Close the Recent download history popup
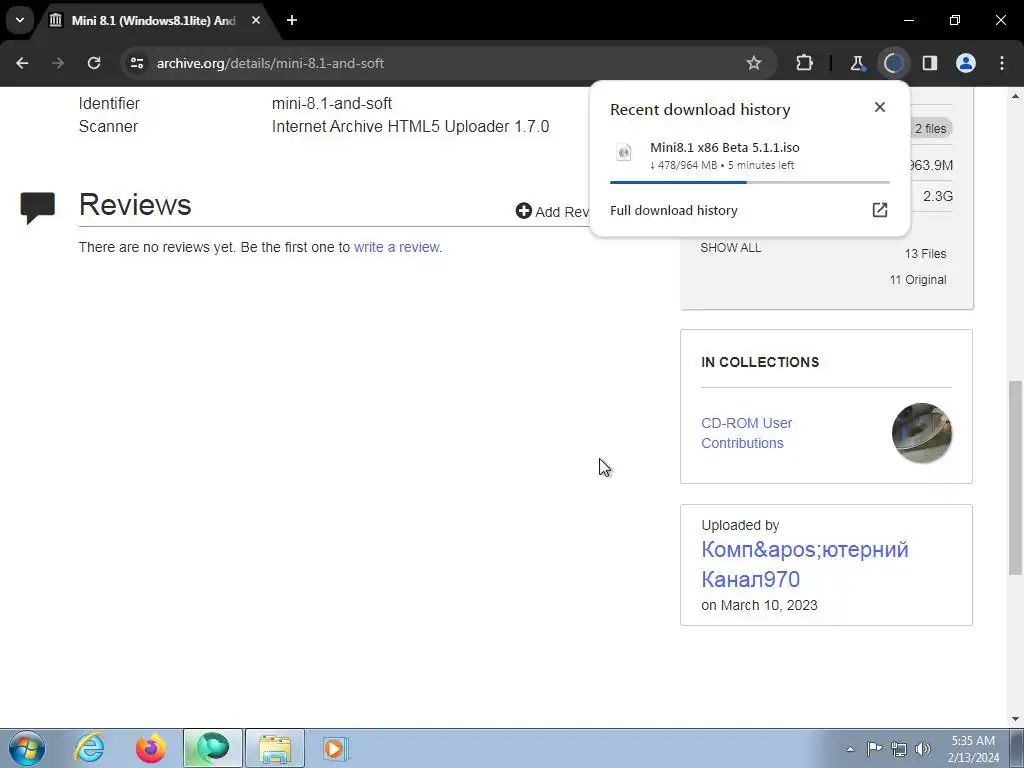Image resolution: width=1024 pixels, height=768 pixels. pyautogui.click(x=880, y=107)
